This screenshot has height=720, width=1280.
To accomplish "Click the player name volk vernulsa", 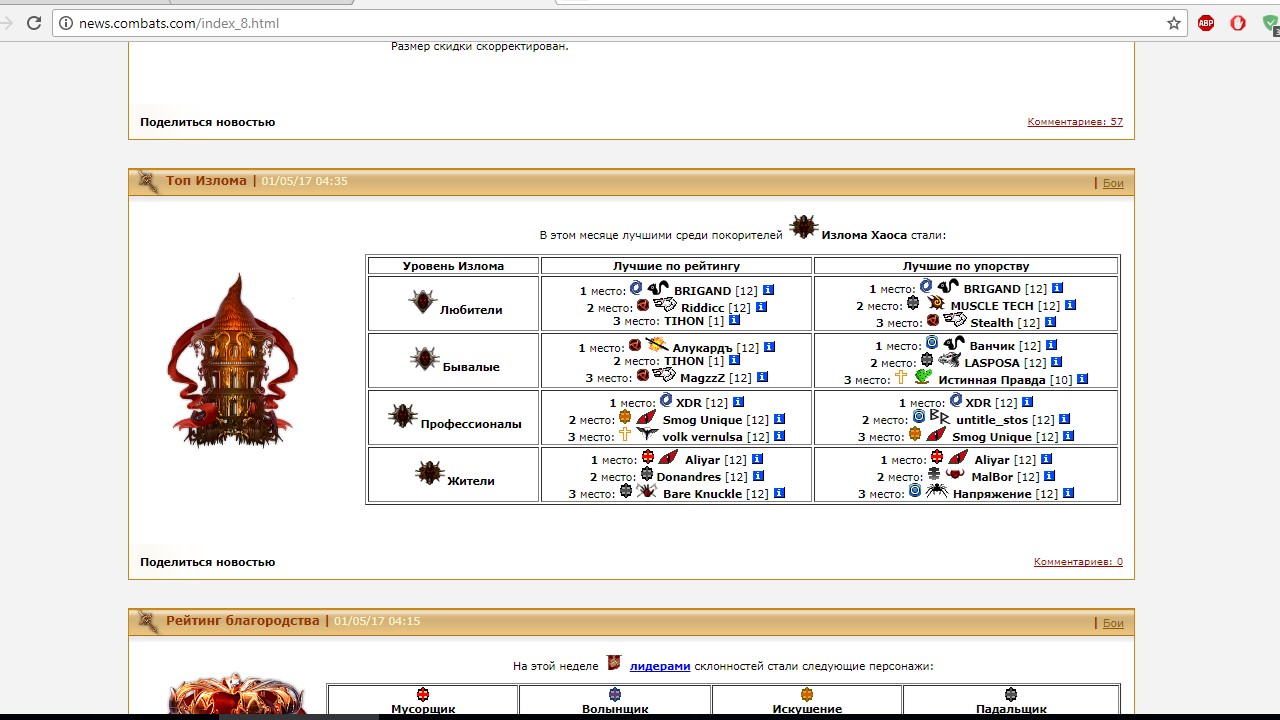I will pos(703,437).
